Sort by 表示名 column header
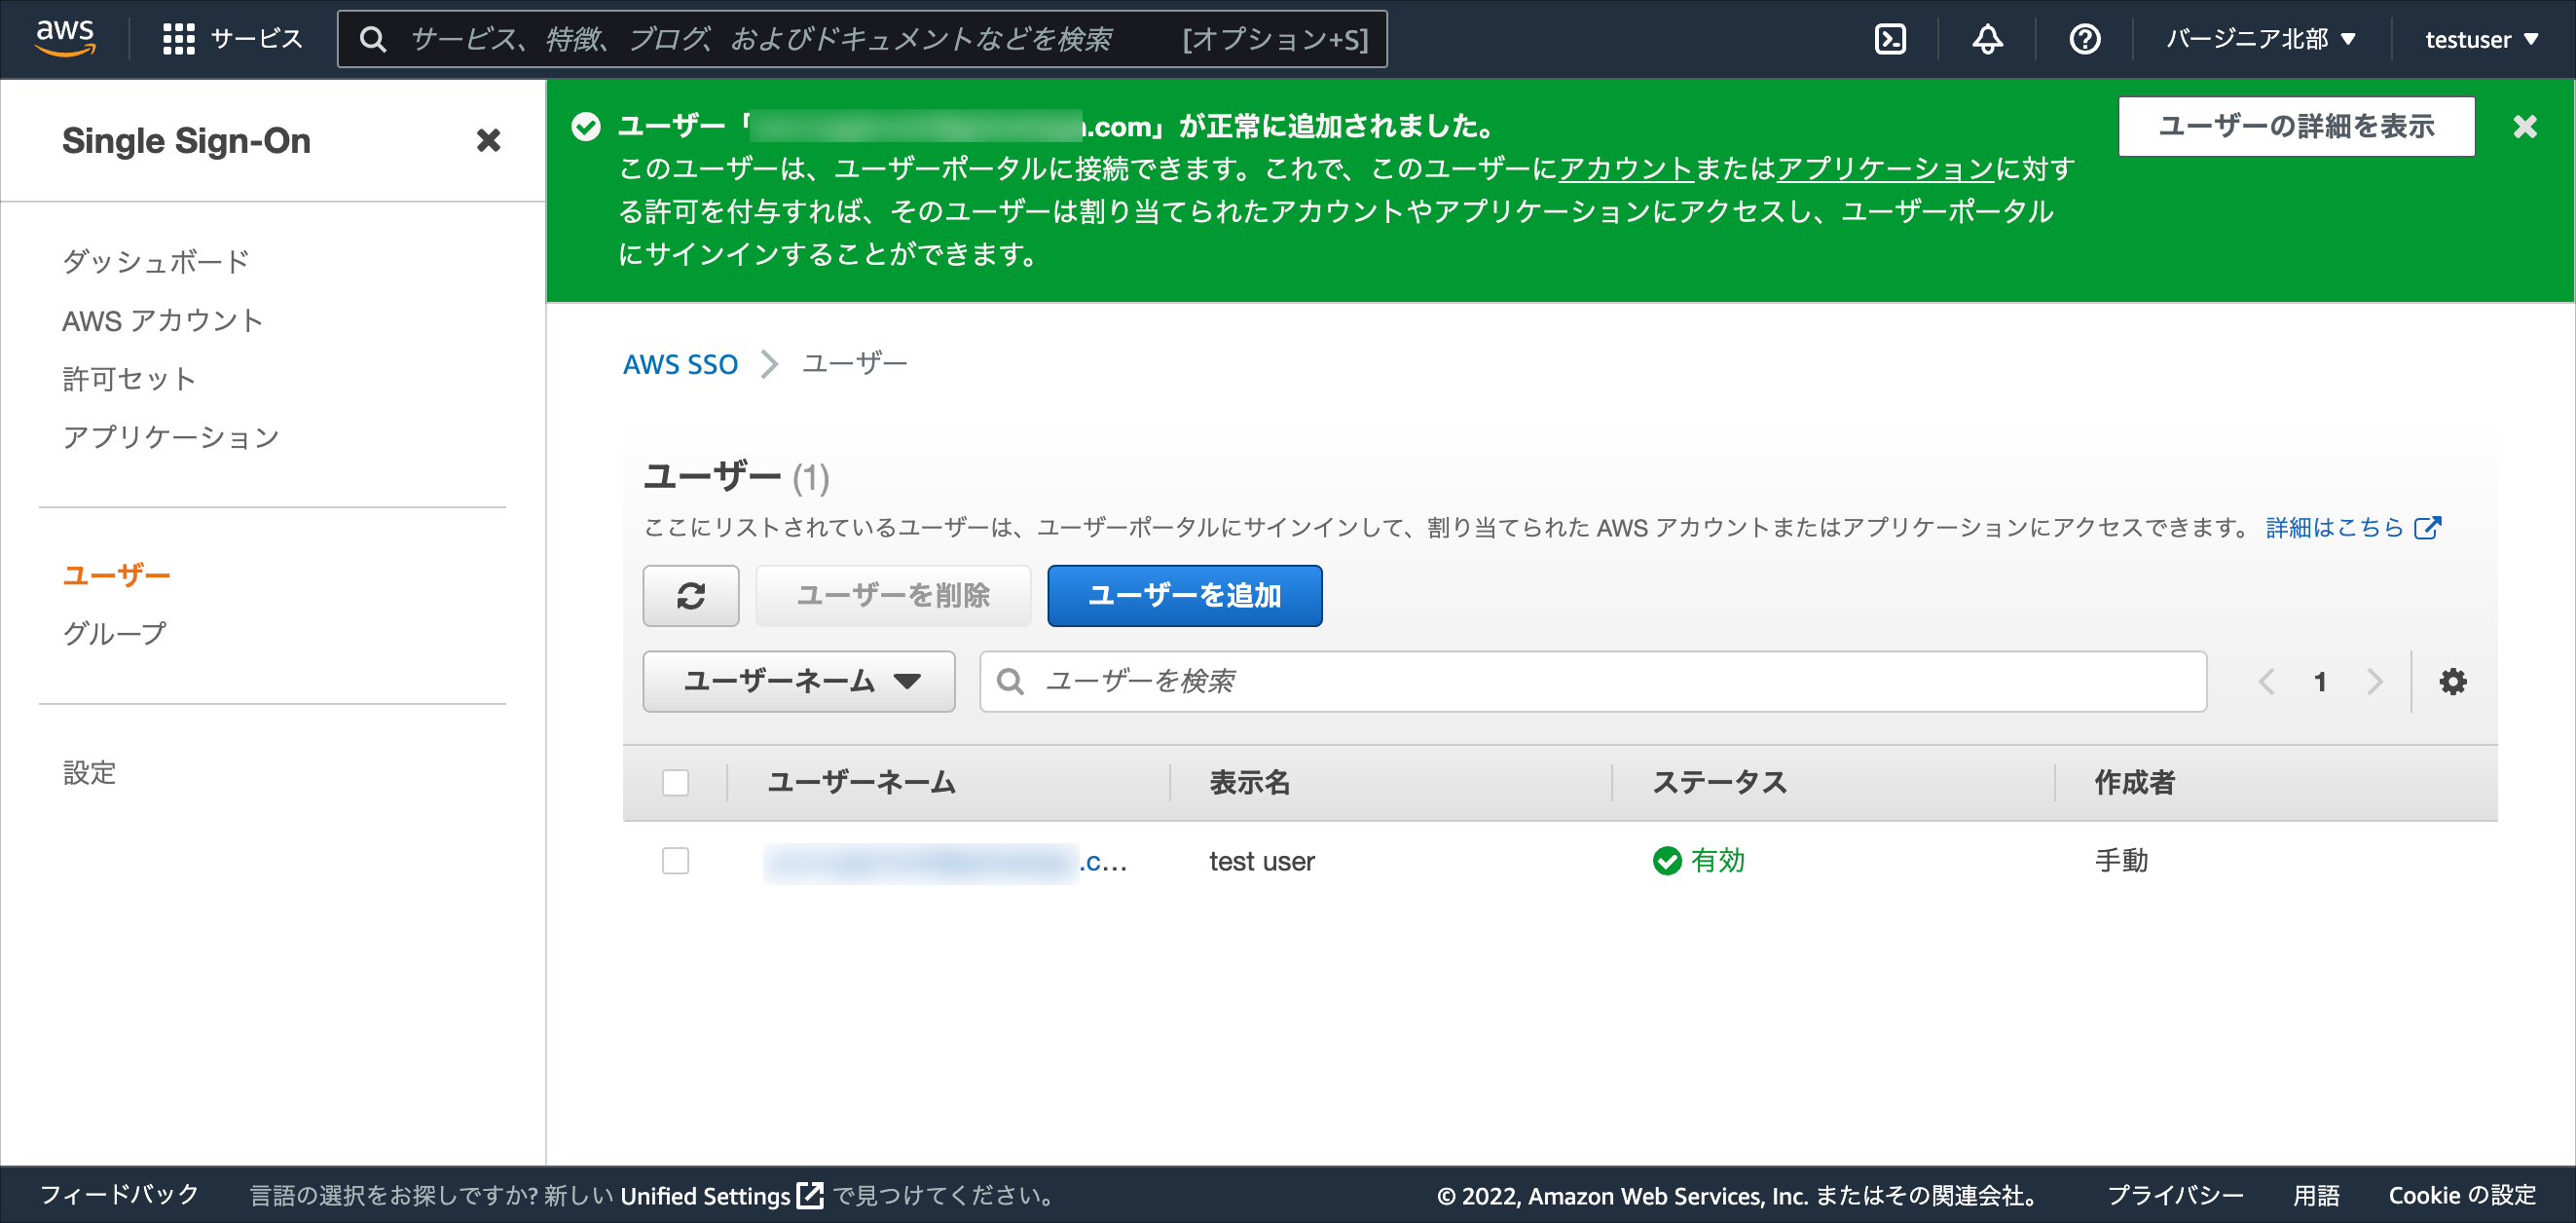Image resolution: width=2576 pixels, height=1223 pixels. [1248, 782]
